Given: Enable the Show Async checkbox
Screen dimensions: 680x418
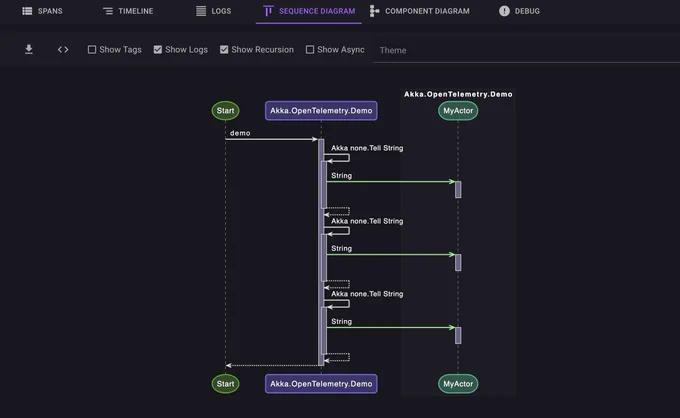Looking at the screenshot, I should (310, 49).
